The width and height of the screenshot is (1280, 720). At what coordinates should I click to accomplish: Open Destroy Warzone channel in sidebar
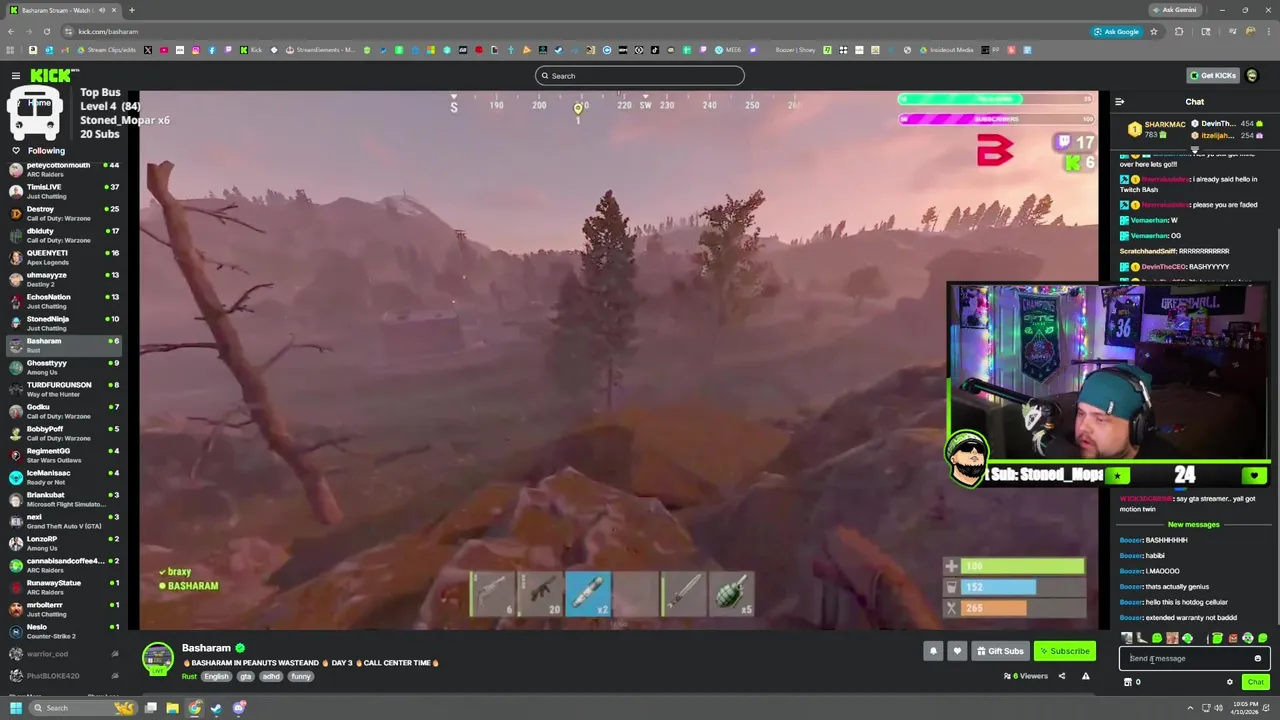click(63, 213)
